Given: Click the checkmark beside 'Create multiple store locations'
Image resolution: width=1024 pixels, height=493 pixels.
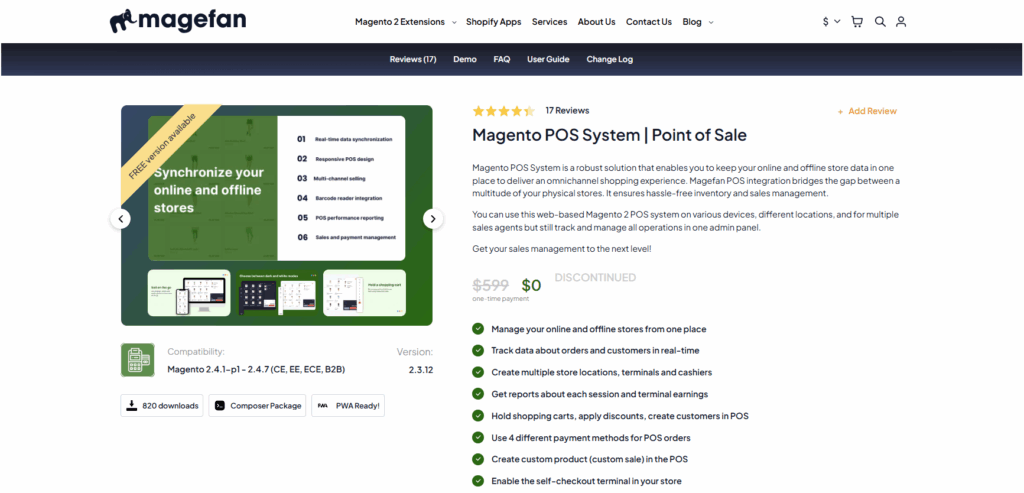Looking at the screenshot, I should click(478, 372).
